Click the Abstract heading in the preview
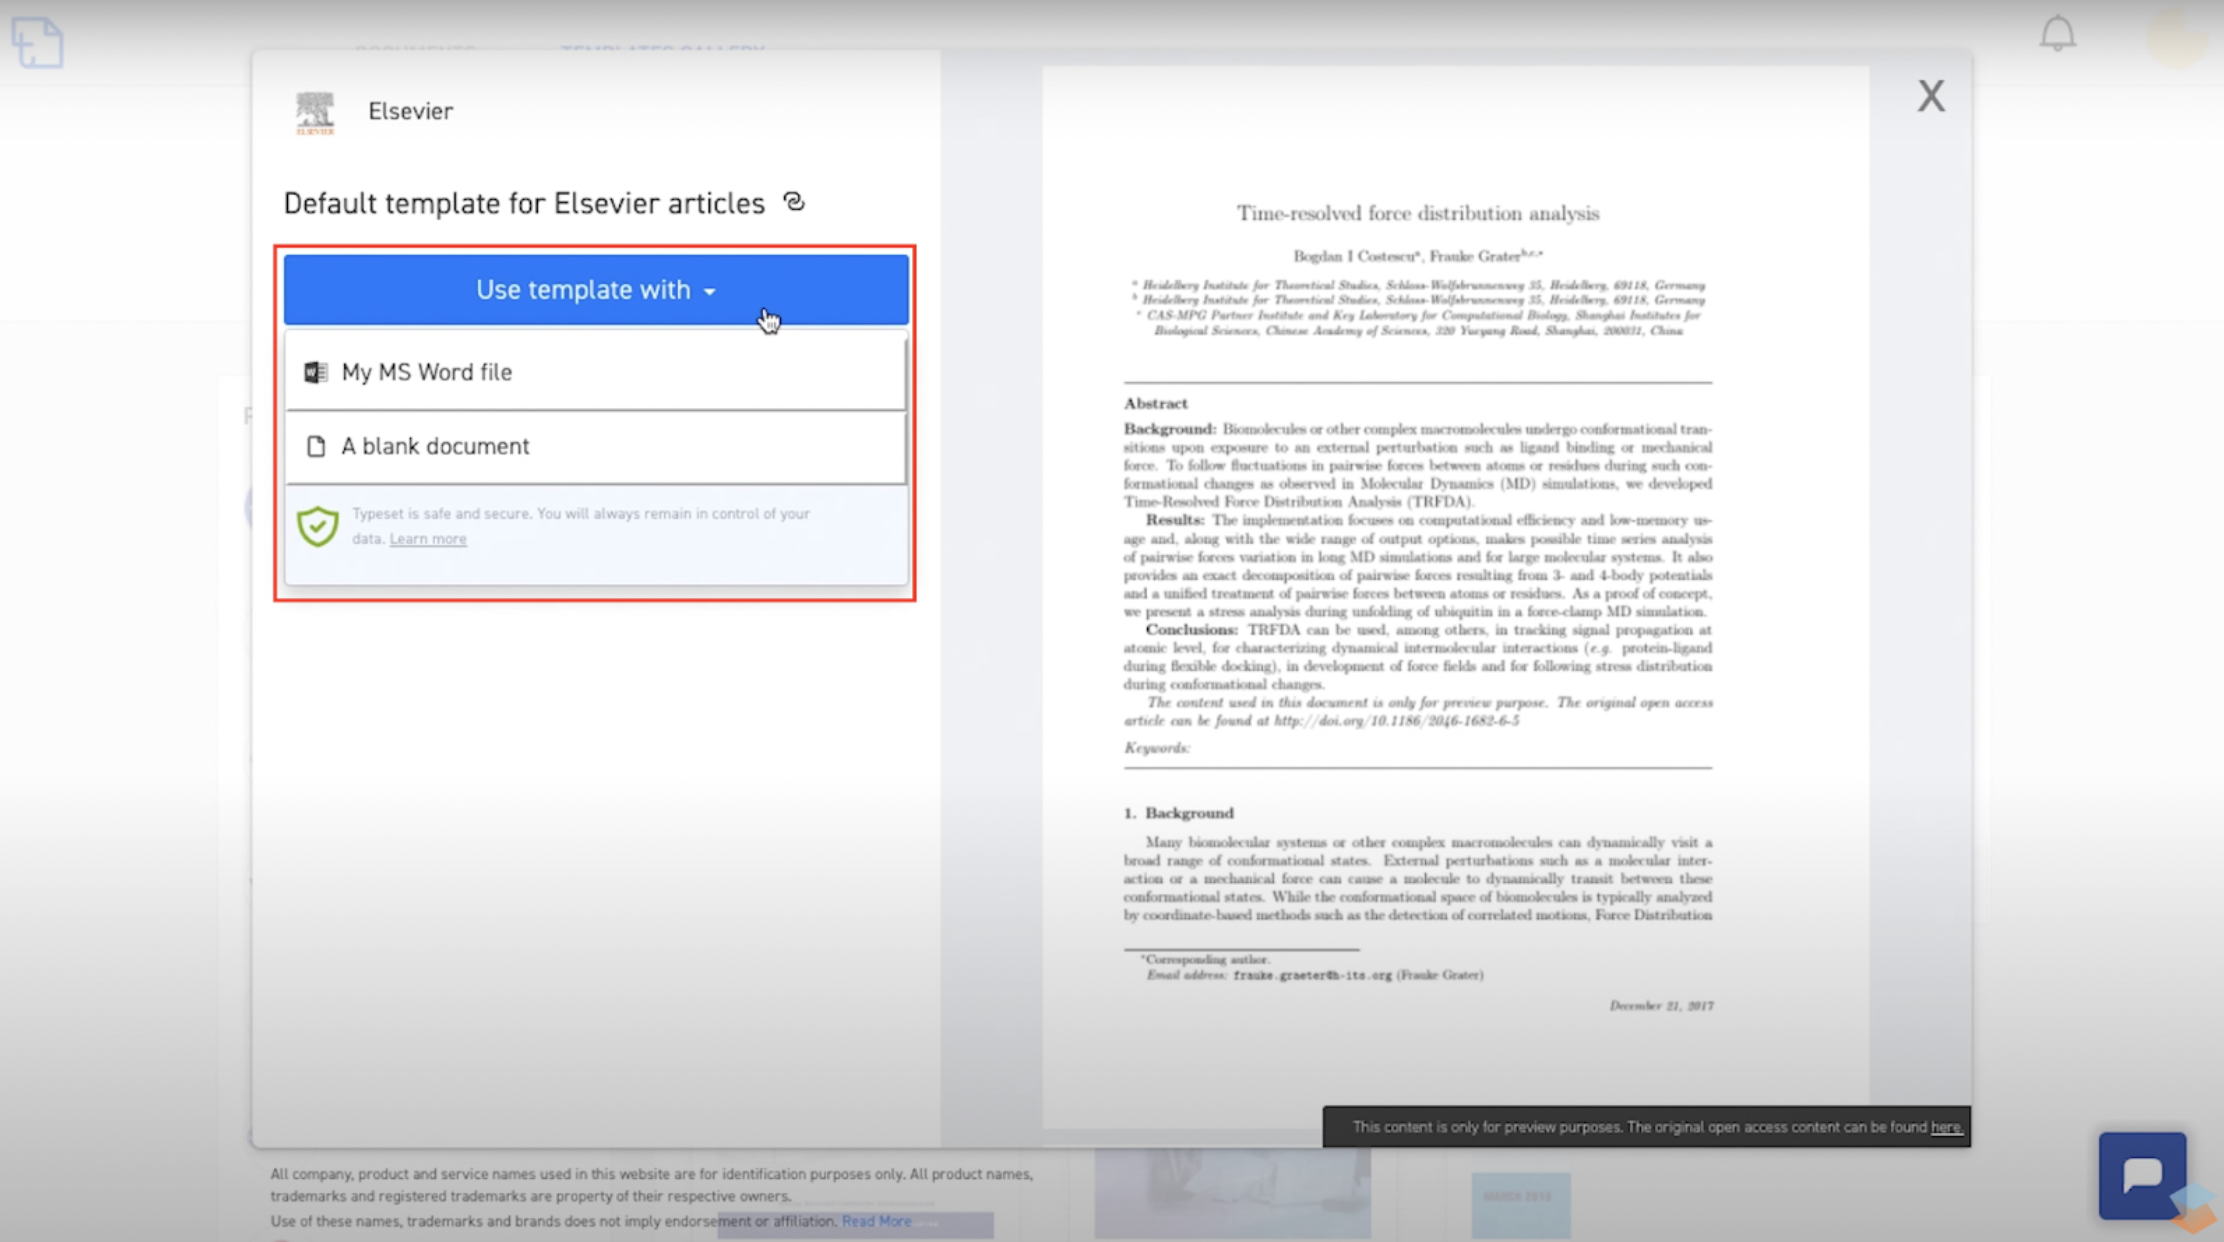 1155,403
